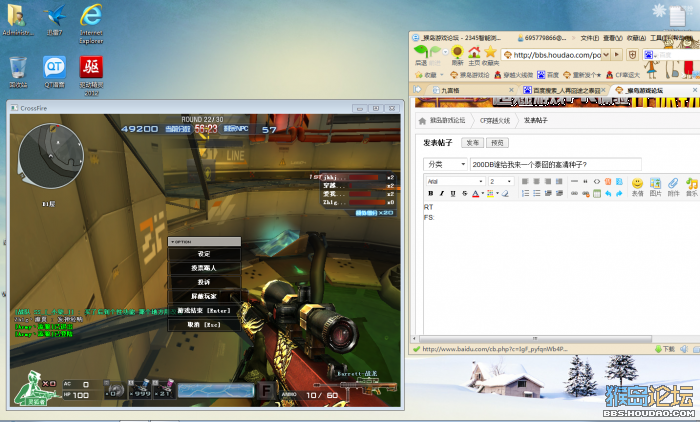Open the 文件(F) menu in the browser
The image size is (700, 422).
pyautogui.click(x=590, y=38)
